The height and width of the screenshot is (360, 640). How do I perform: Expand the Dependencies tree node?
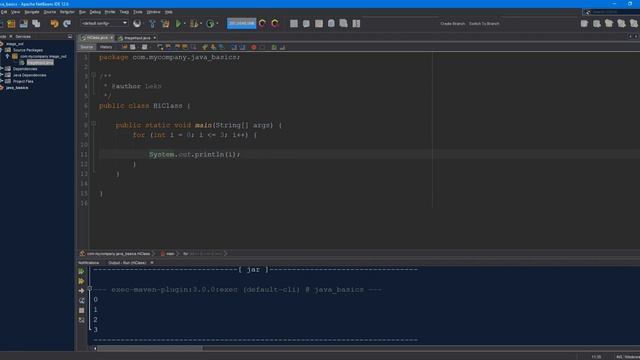coord(2,69)
